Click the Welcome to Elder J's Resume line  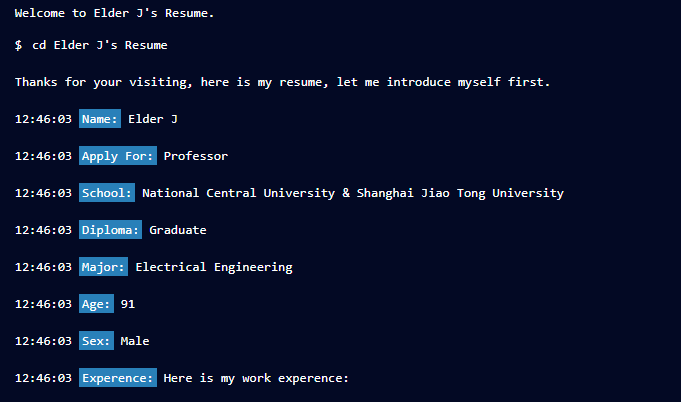[115, 13]
